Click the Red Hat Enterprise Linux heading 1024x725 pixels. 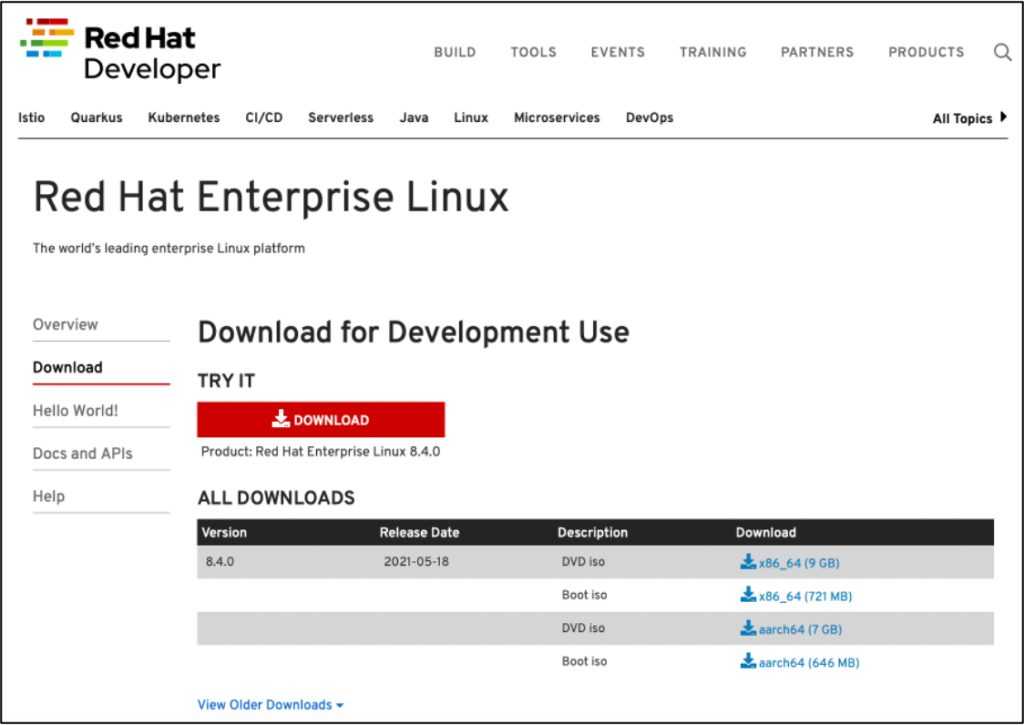tap(270, 197)
